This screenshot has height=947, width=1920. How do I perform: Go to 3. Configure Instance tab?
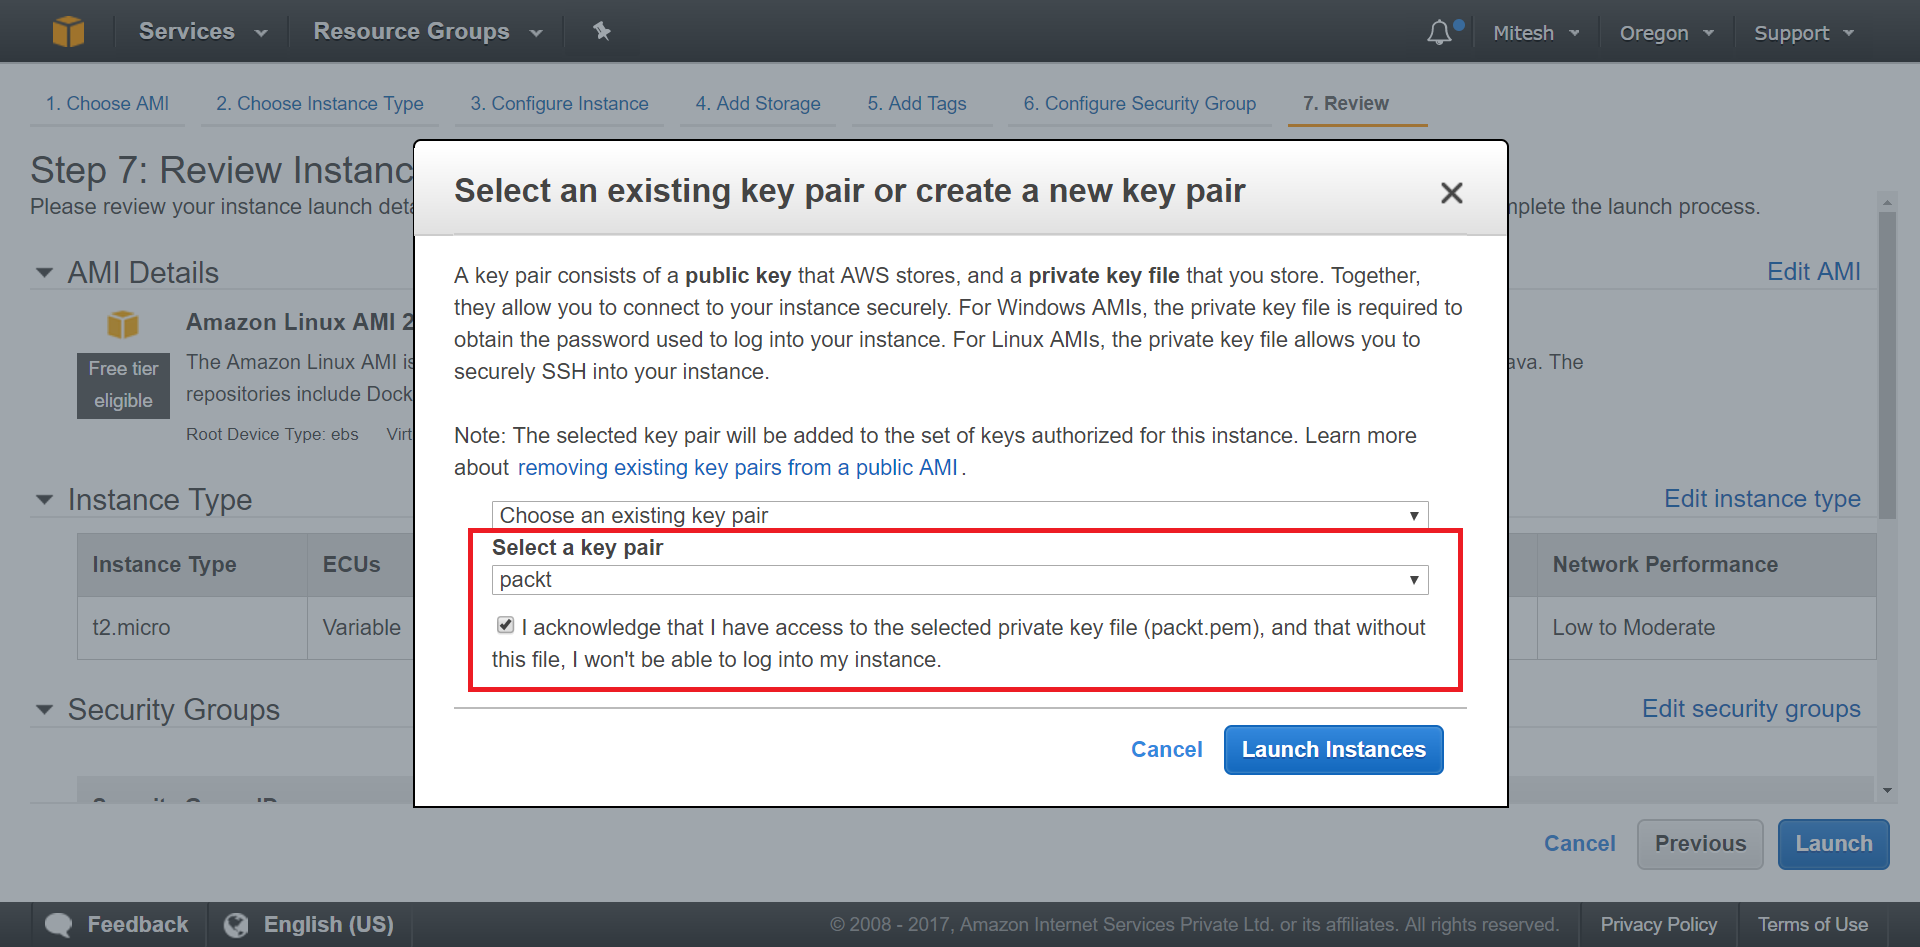point(559,104)
